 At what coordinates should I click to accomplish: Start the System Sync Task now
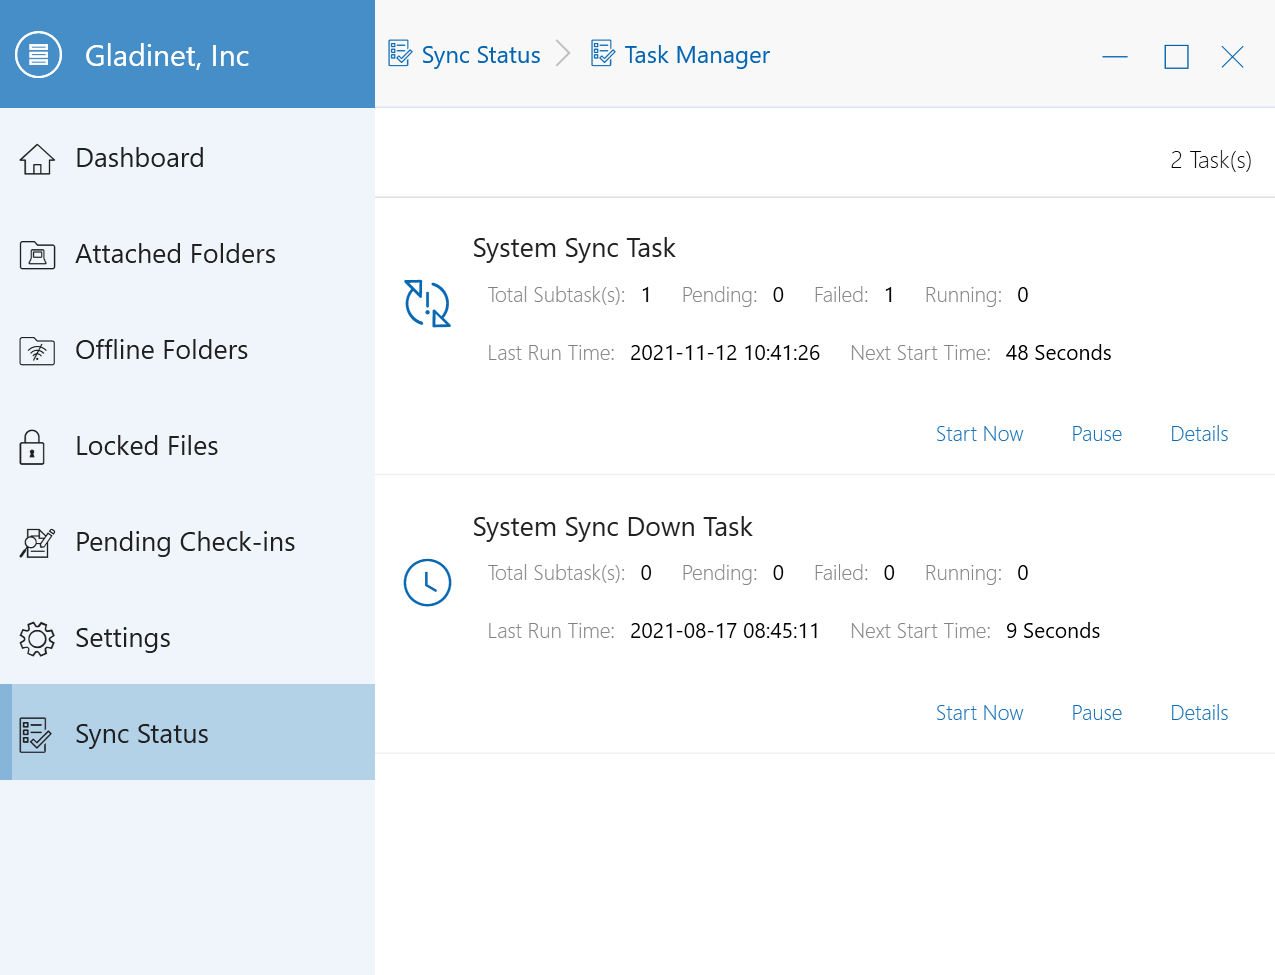tap(979, 434)
